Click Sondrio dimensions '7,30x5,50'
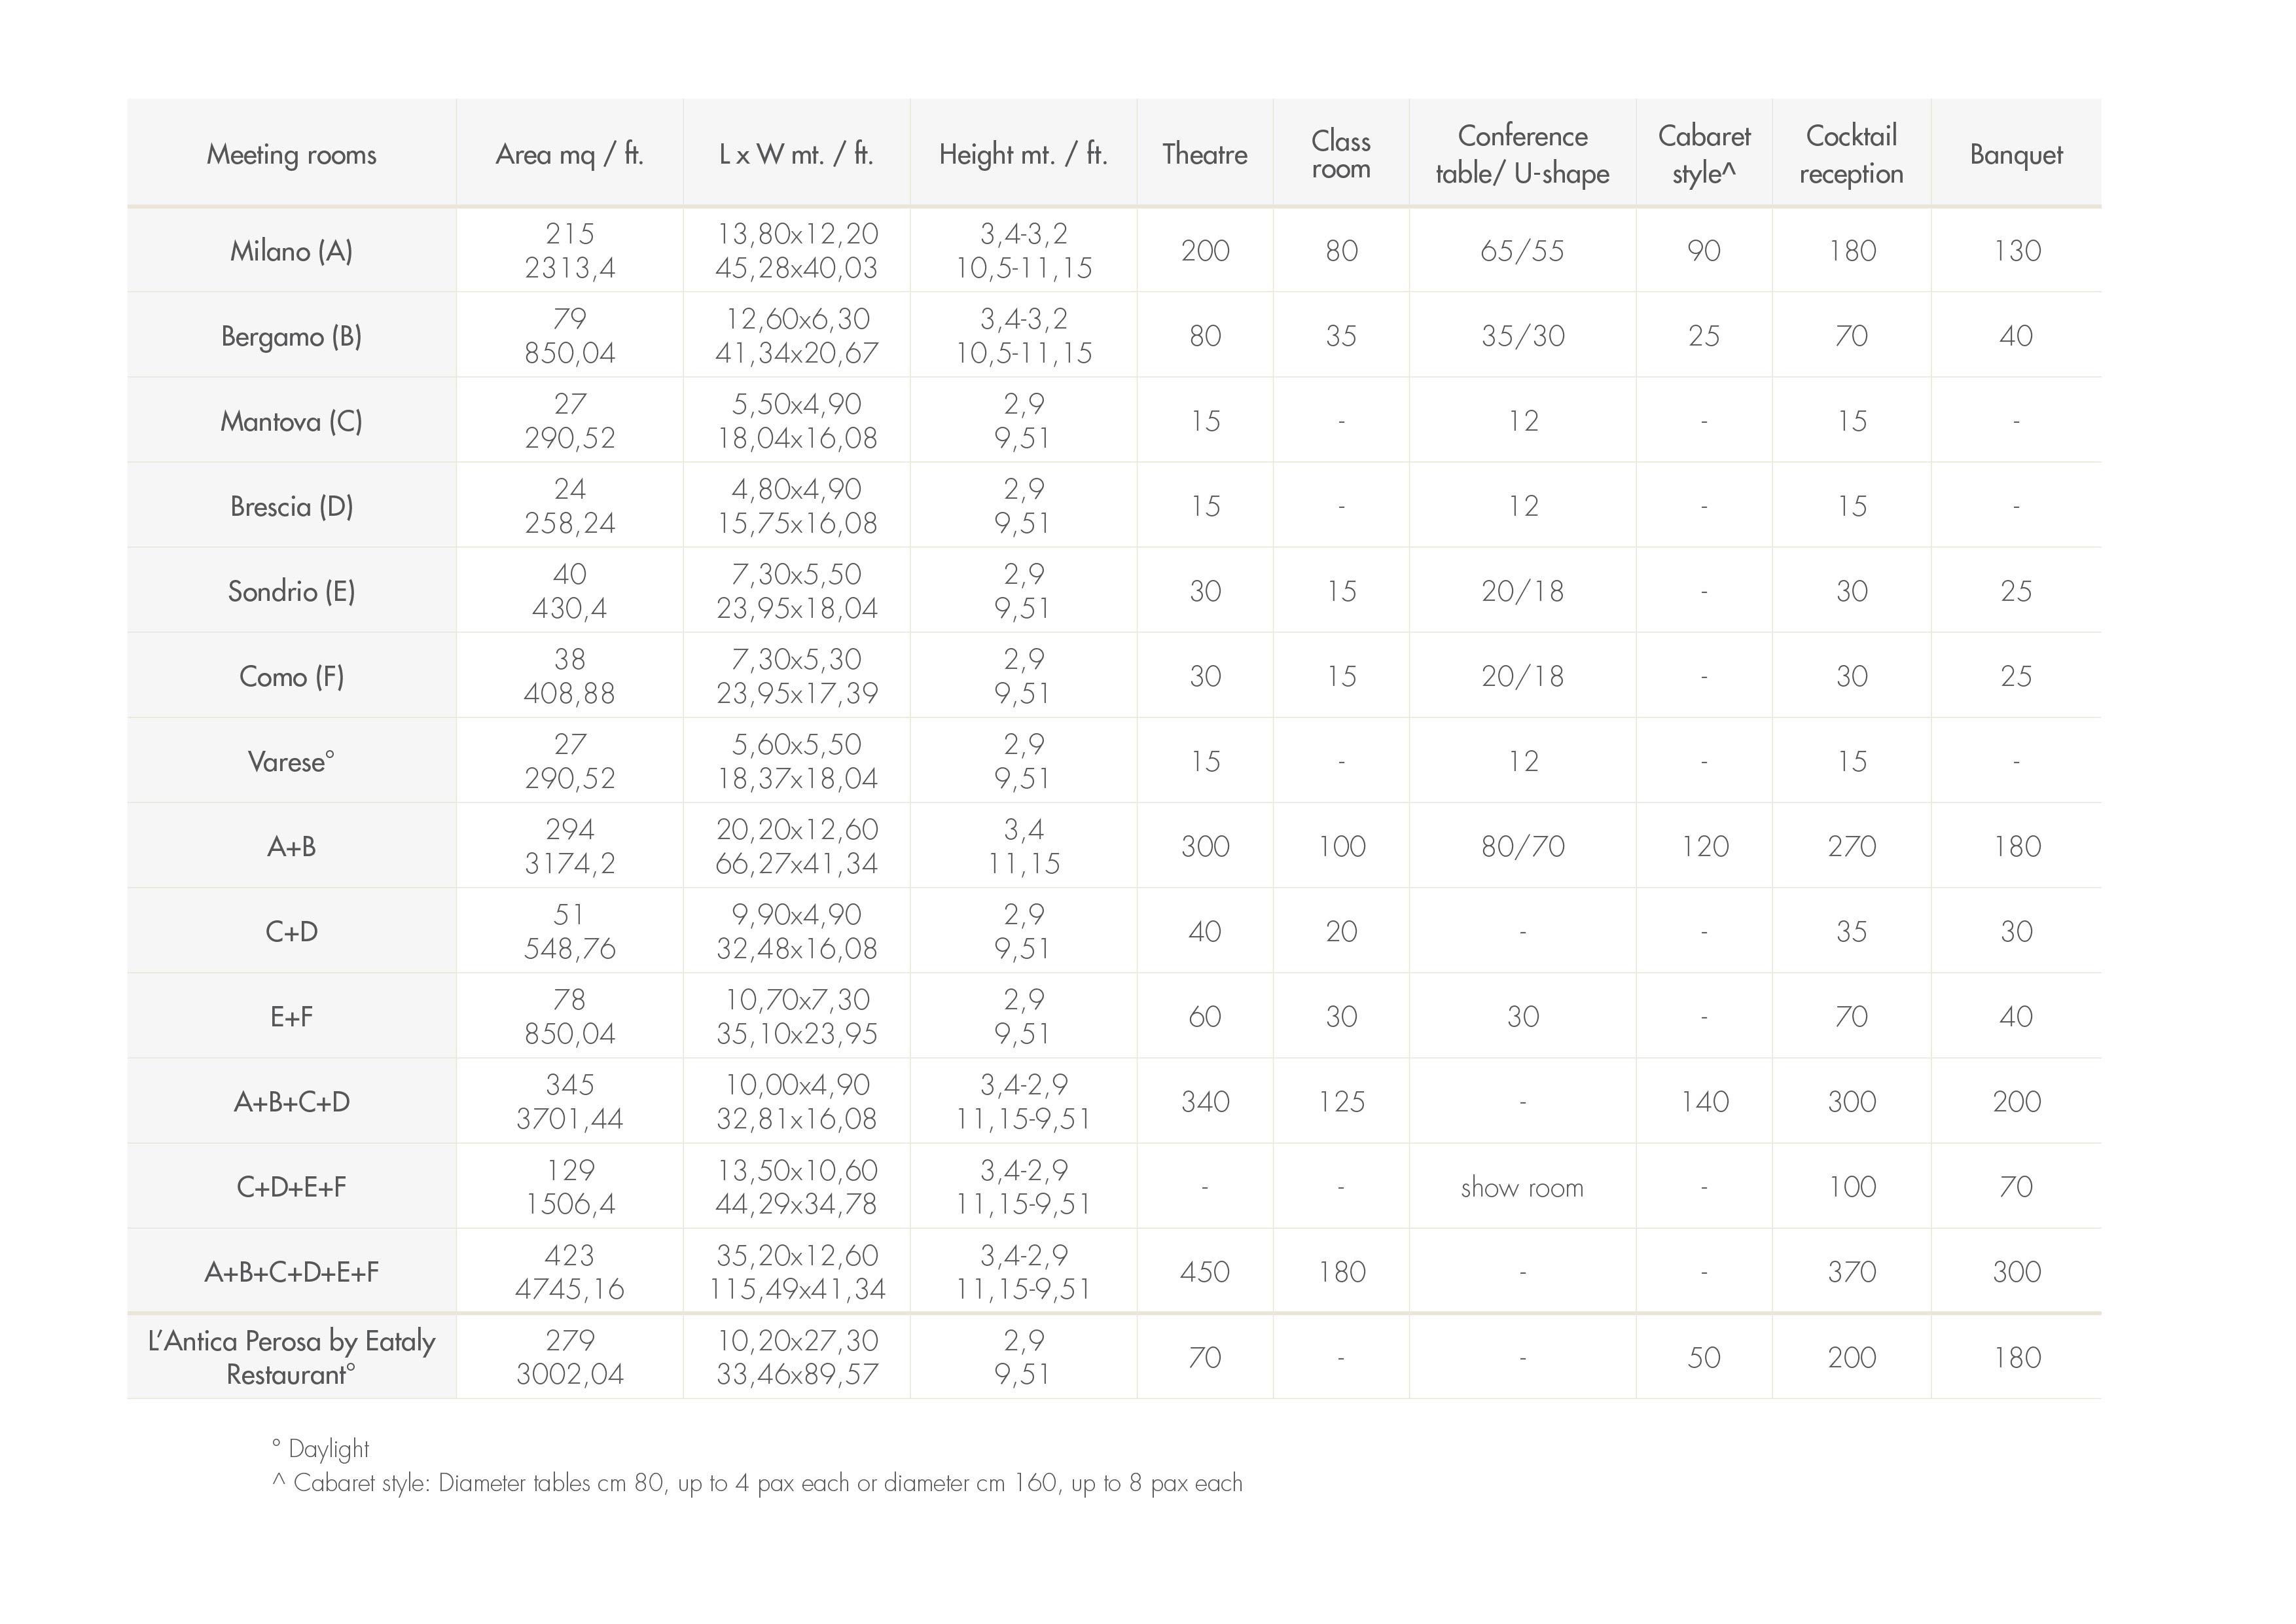Image resolution: width=2296 pixels, height=1624 pixels. click(797, 574)
